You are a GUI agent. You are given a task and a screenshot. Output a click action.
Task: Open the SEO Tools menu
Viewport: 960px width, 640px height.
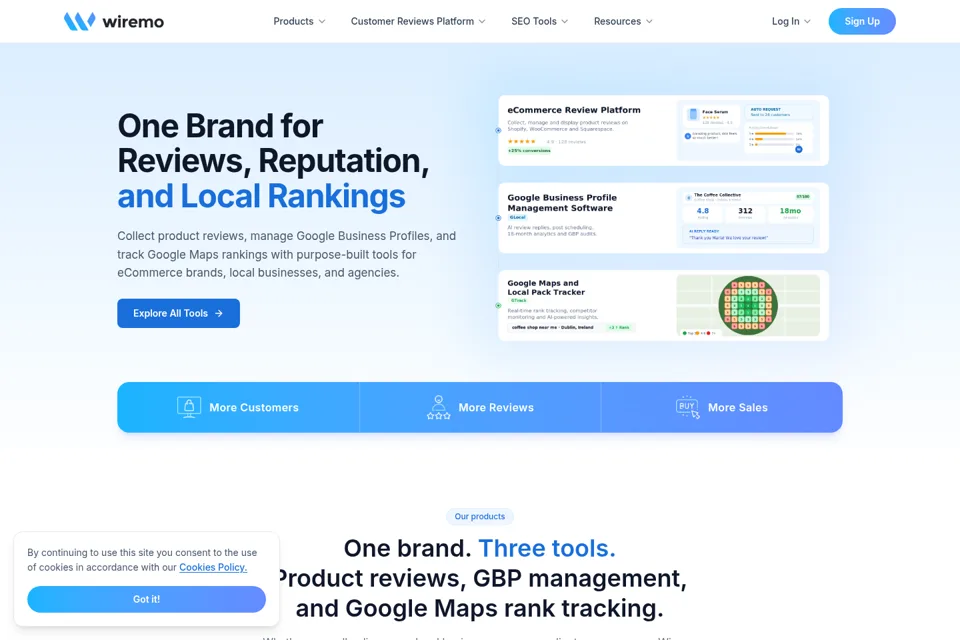coord(539,21)
